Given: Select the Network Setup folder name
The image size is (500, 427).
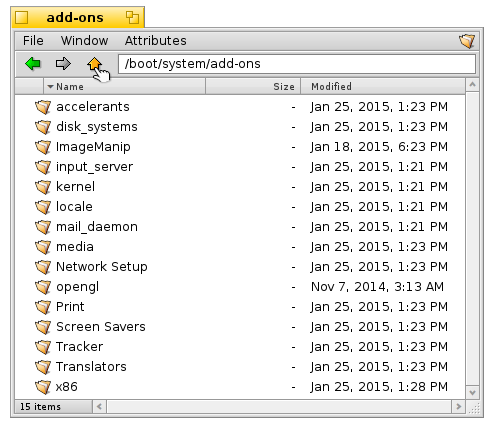Looking at the screenshot, I should pyautogui.click(x=102, y=267).
